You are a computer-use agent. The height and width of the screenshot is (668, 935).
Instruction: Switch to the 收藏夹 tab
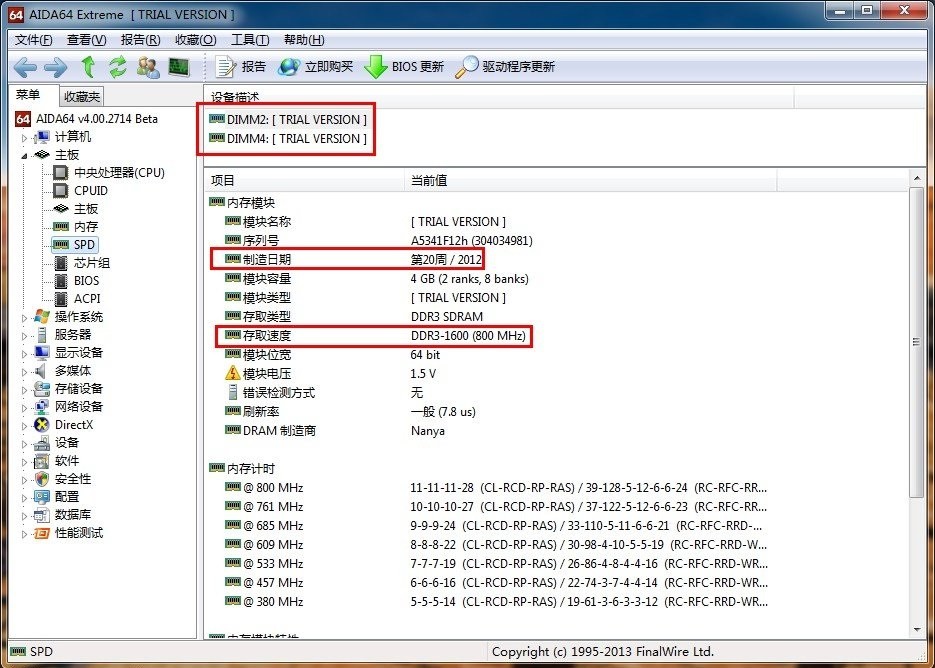[81, 97]
